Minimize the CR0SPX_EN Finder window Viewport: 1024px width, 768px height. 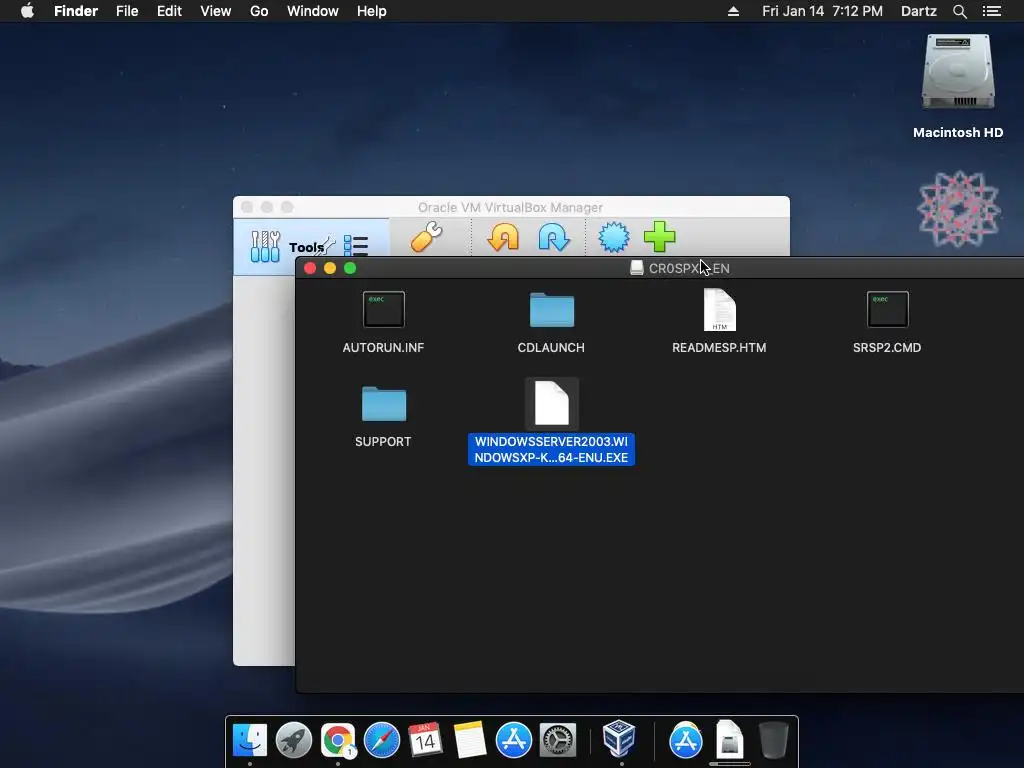[x=330, y=268]
